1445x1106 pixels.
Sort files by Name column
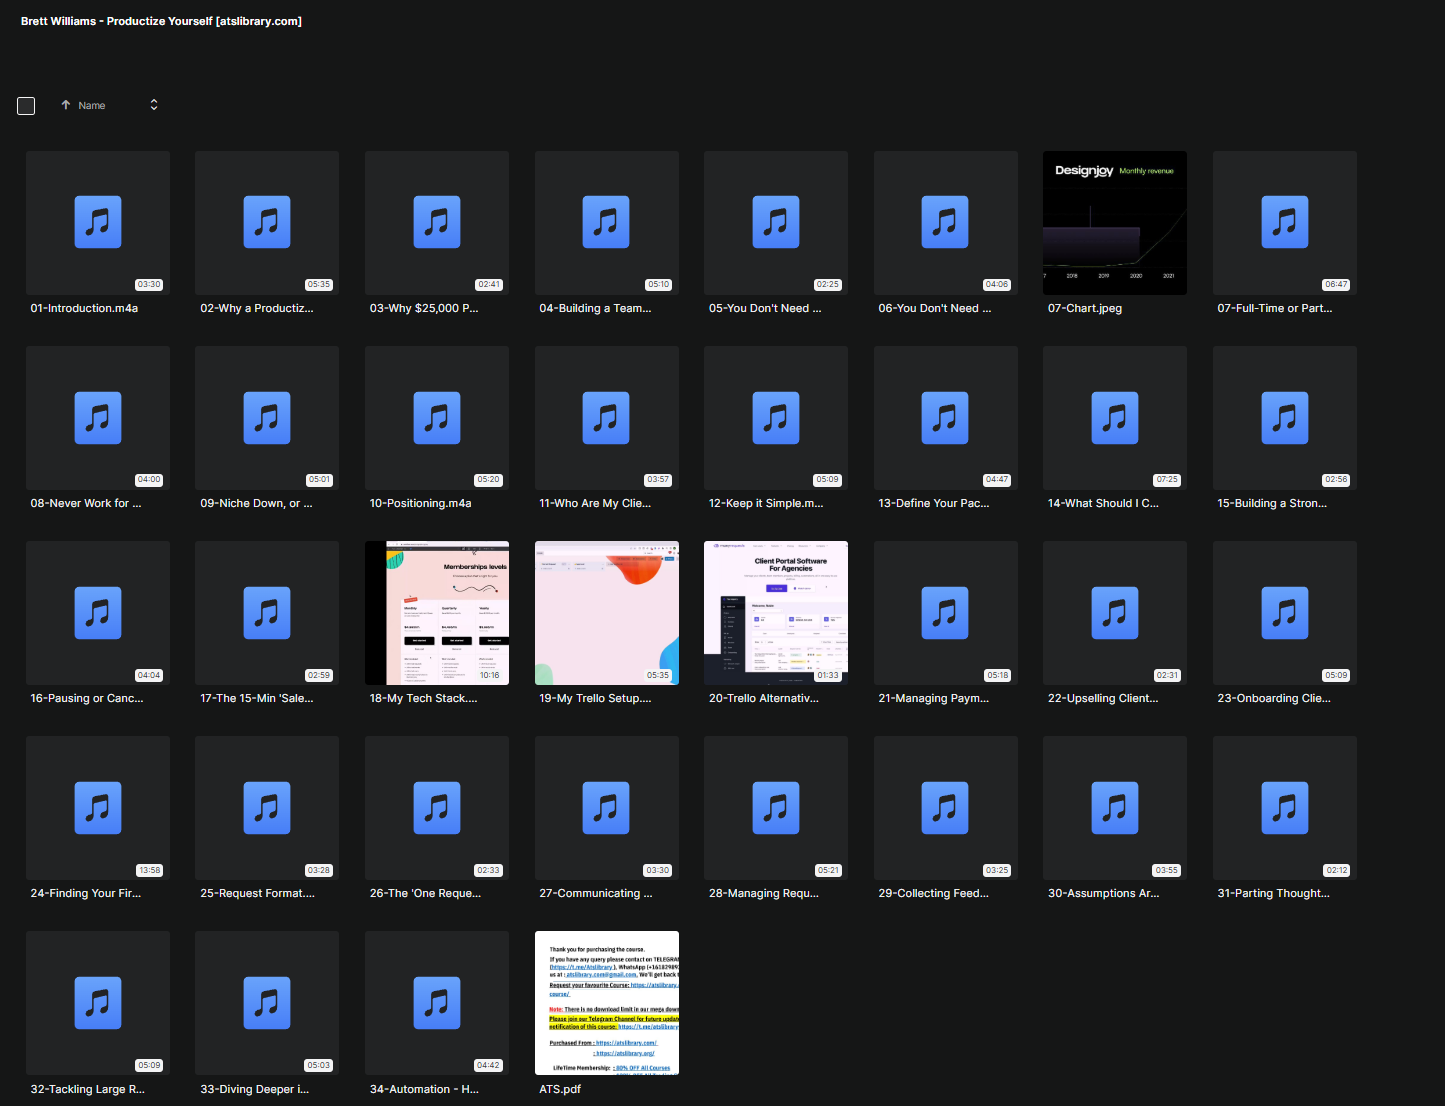click(x=92, y=106)
